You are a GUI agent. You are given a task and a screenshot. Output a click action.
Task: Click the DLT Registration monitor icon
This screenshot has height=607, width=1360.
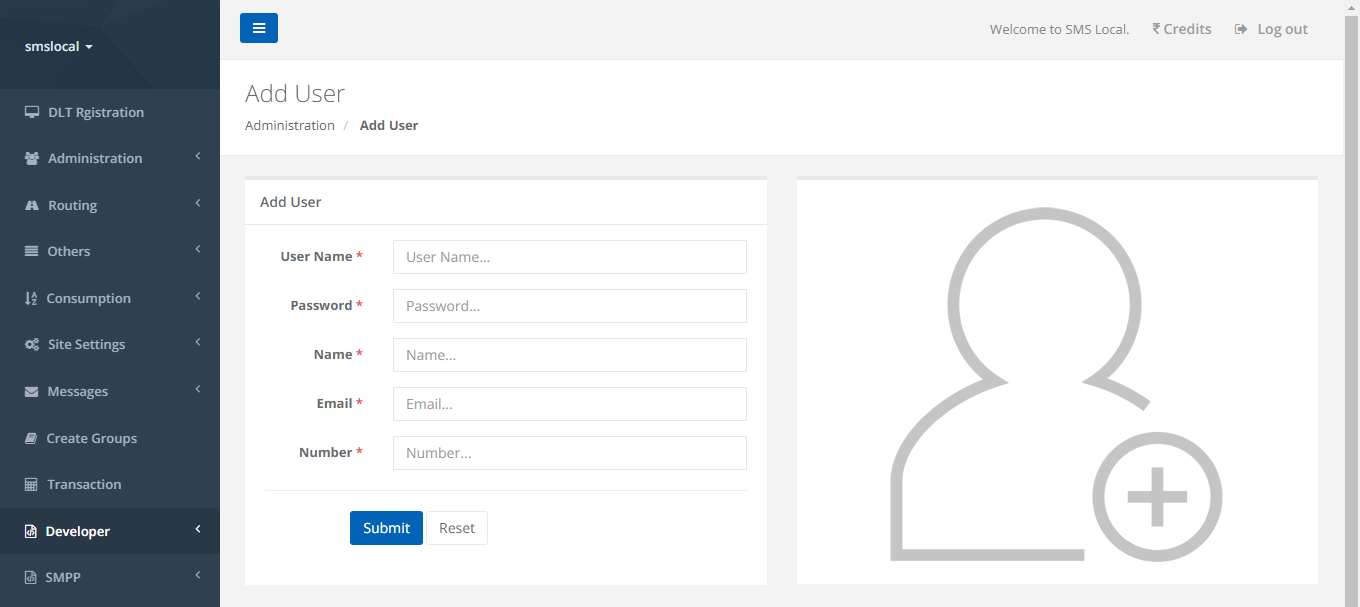[x=32, y=112]
